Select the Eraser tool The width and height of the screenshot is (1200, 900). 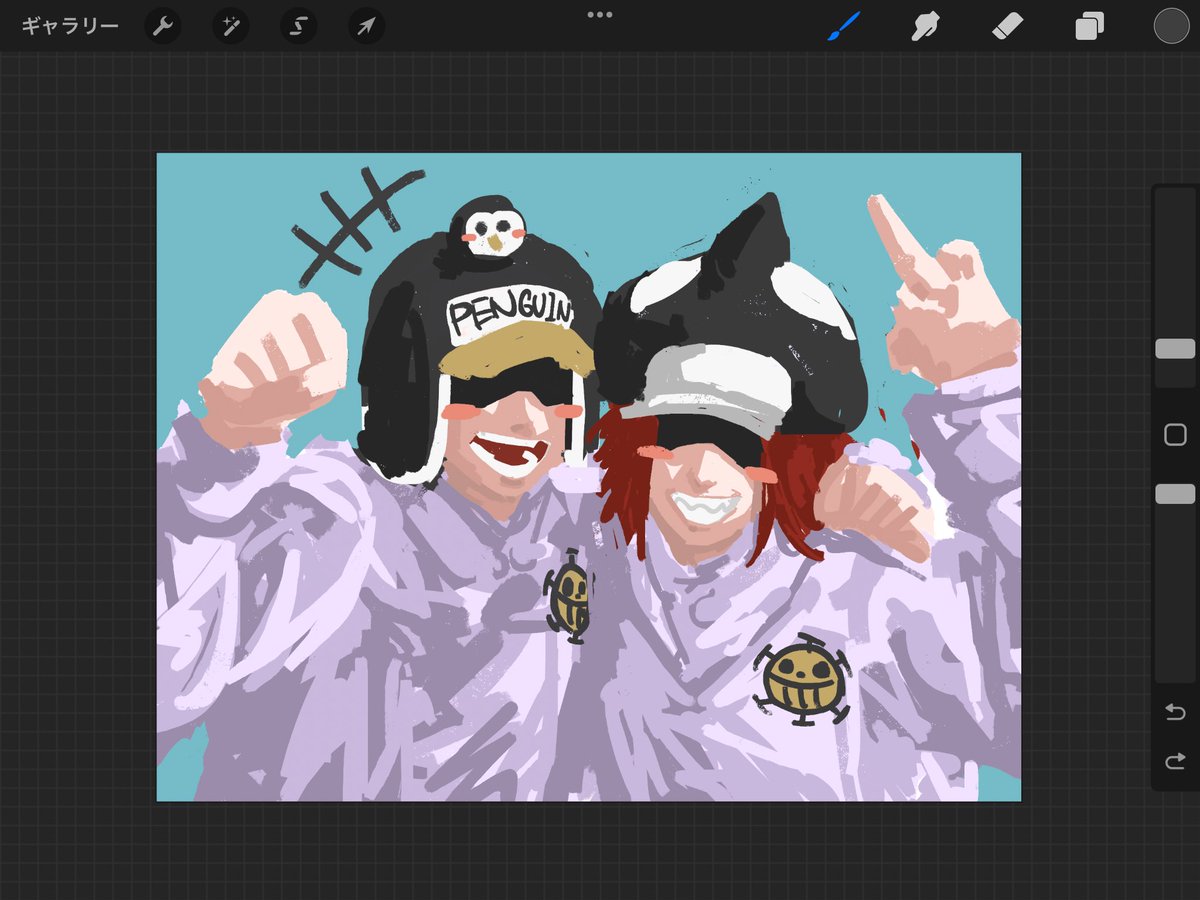pos(1008,26)
